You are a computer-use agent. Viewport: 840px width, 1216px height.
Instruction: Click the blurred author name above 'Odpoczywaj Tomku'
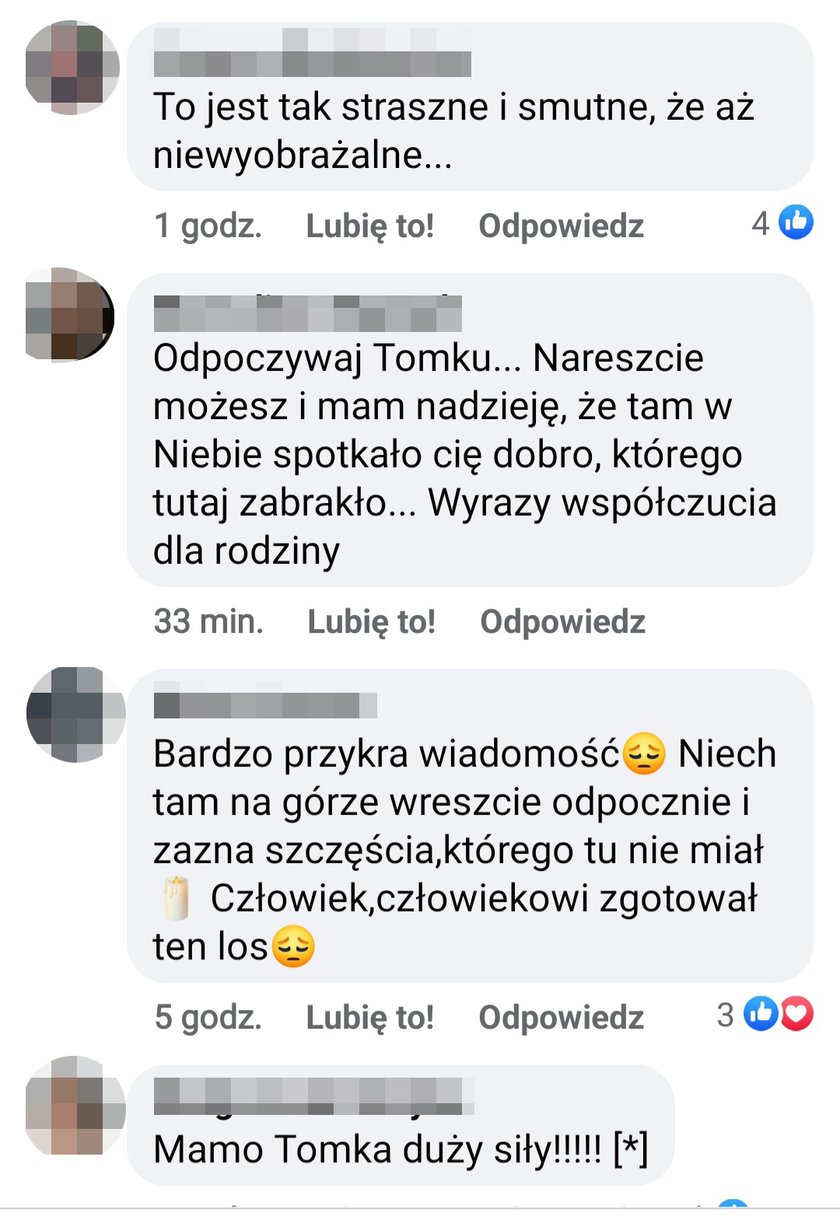click(308, 312)
